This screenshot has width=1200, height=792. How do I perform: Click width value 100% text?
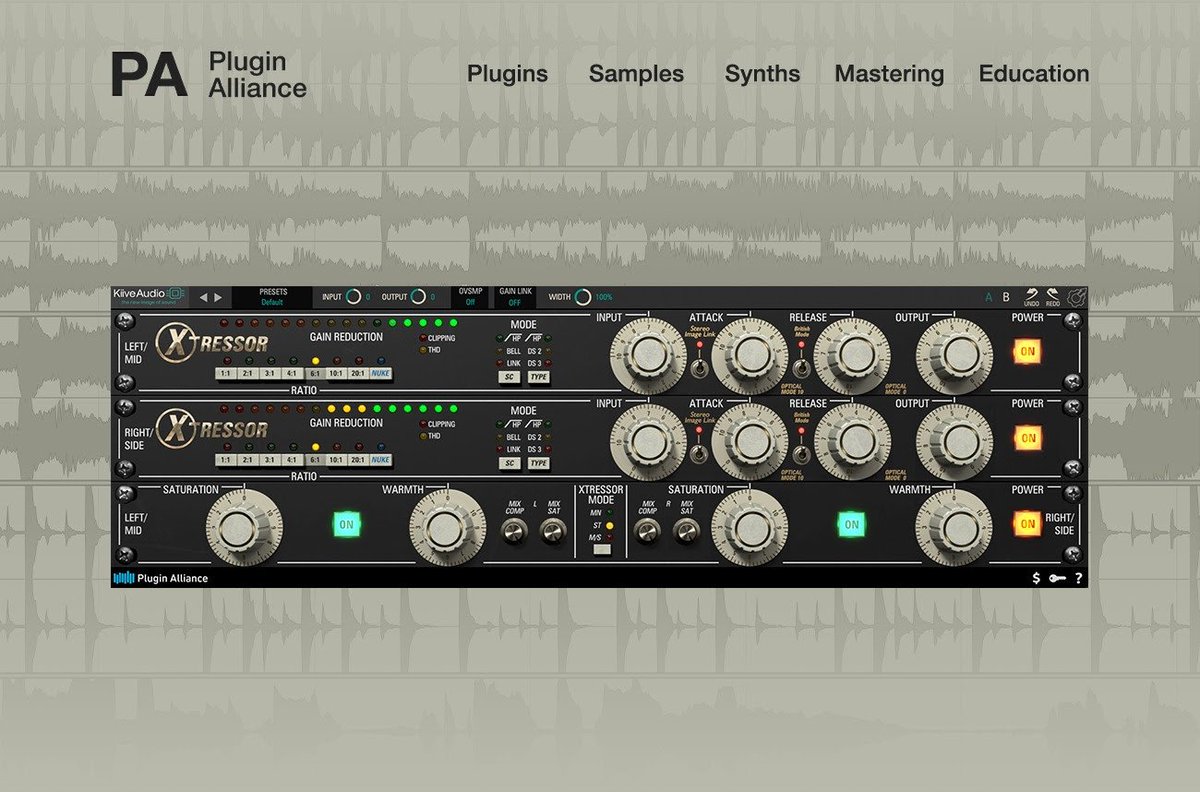pos(604,297)
